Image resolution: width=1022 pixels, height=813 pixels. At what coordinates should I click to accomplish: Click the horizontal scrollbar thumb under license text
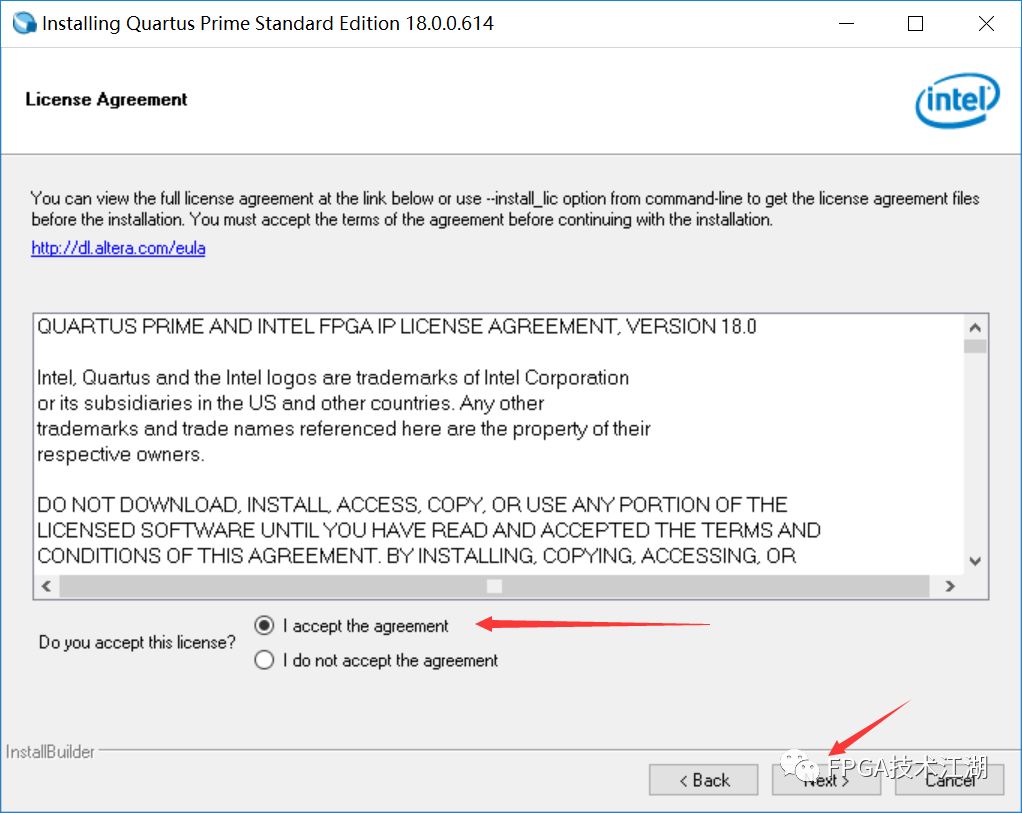[x=494, y=586]
